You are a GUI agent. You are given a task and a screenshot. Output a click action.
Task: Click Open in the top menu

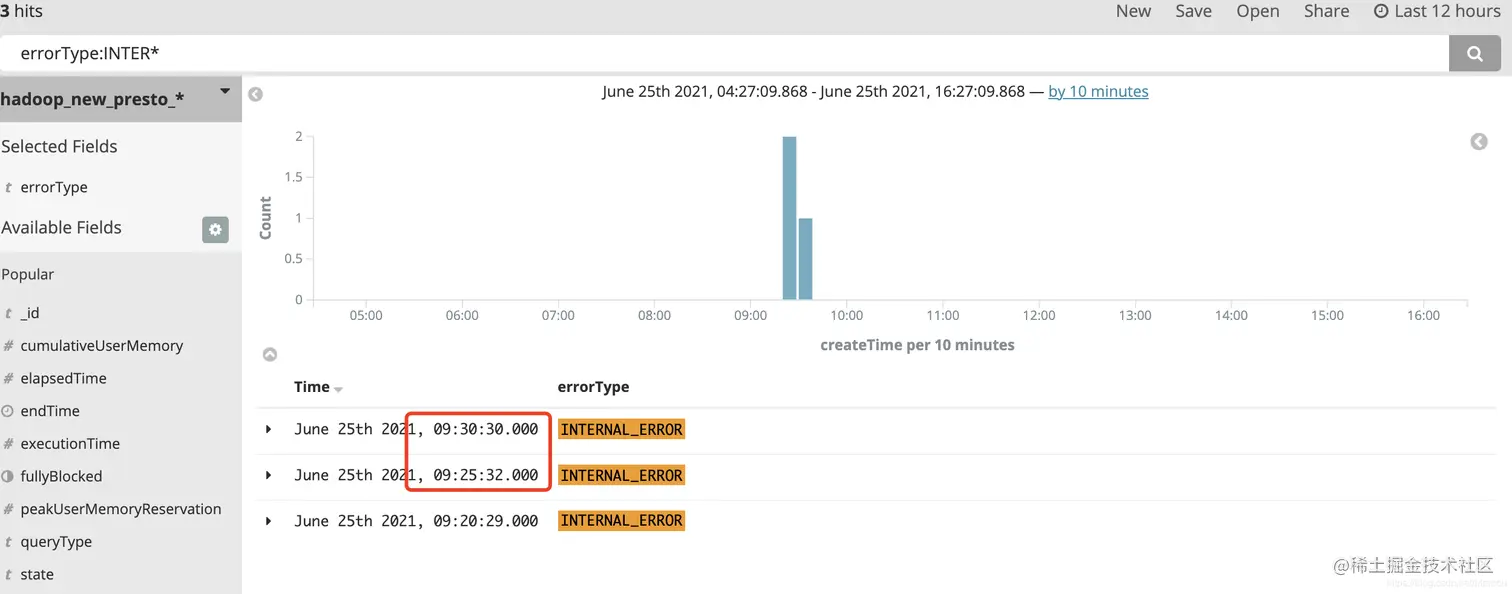[1257, 11]
